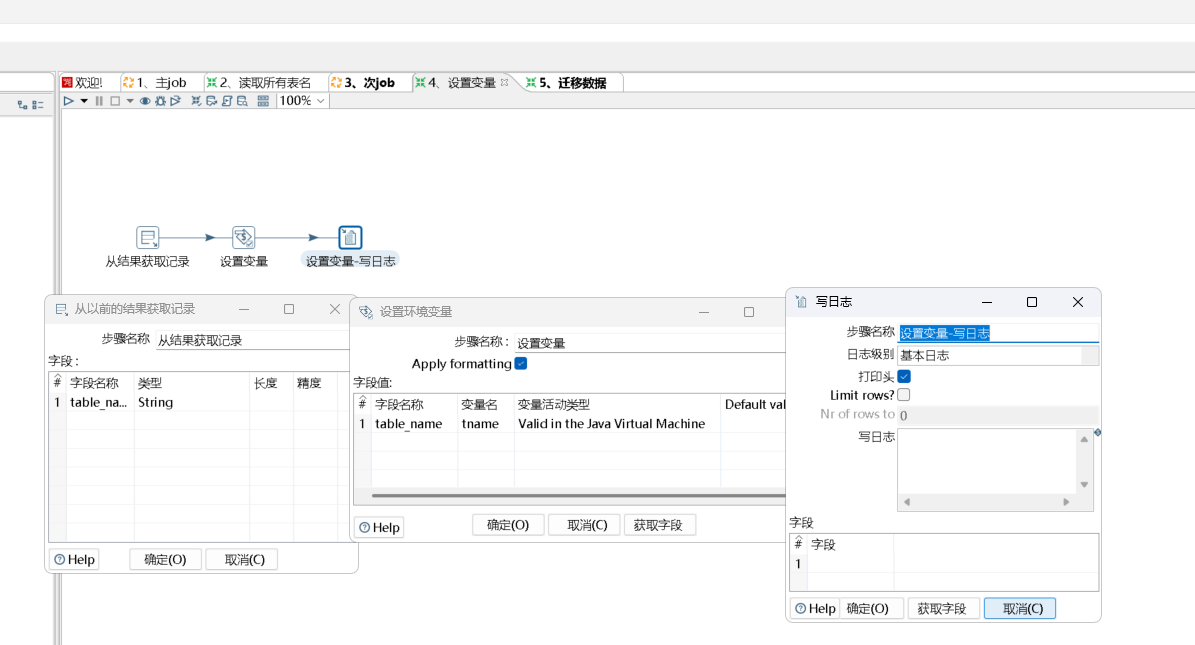
Task: Switch to the 欢迎! tab
Action: (82, 82)
